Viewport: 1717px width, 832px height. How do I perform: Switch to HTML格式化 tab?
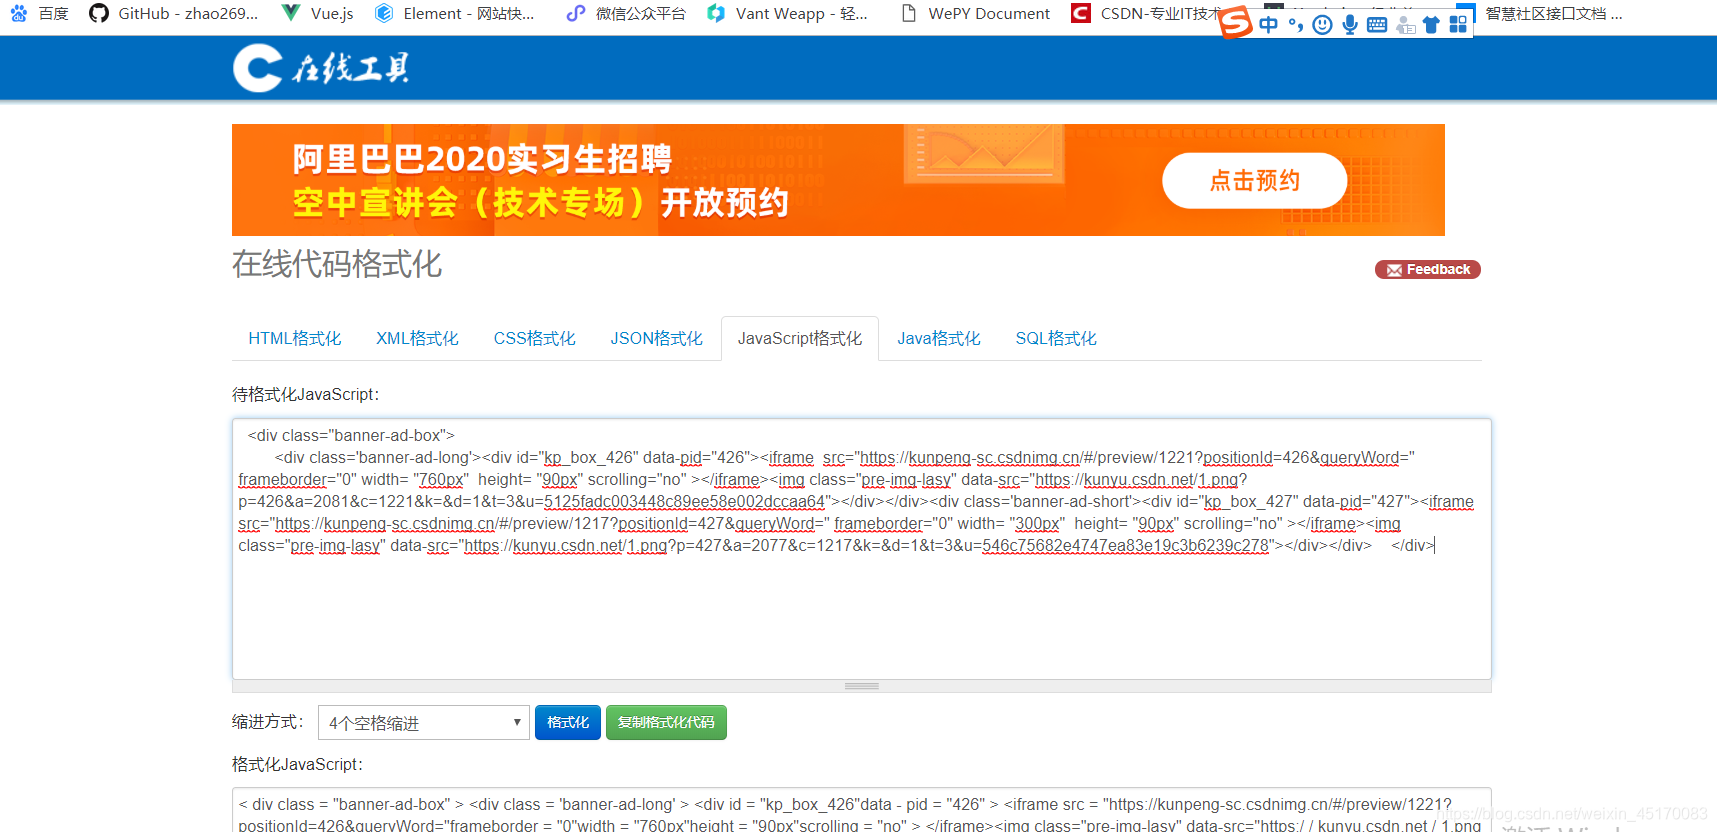coord(294,338)
